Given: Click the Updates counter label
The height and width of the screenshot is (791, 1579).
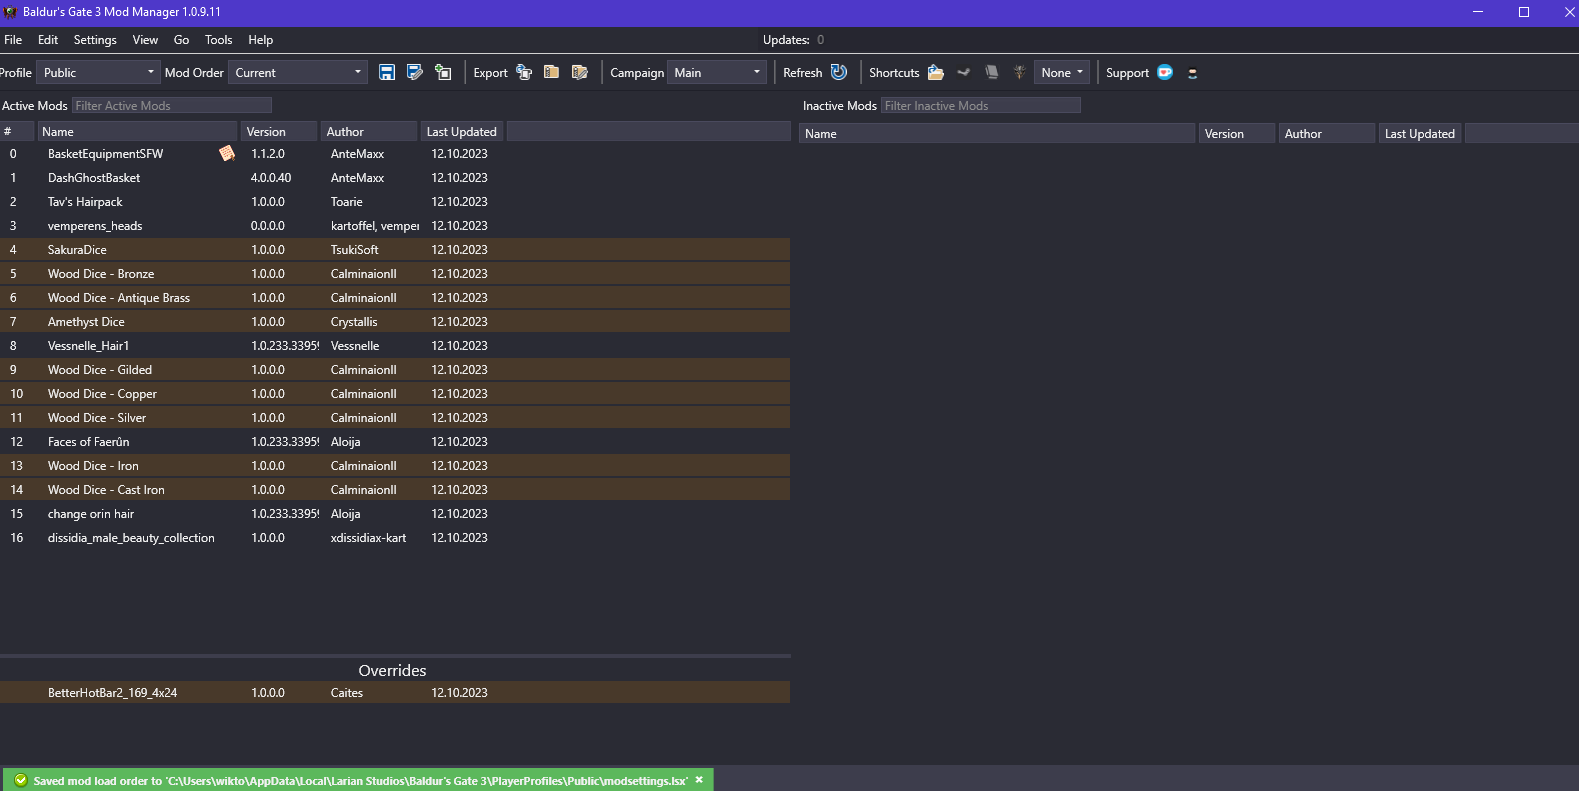Looking at the screenshot, I should [794, 40].
